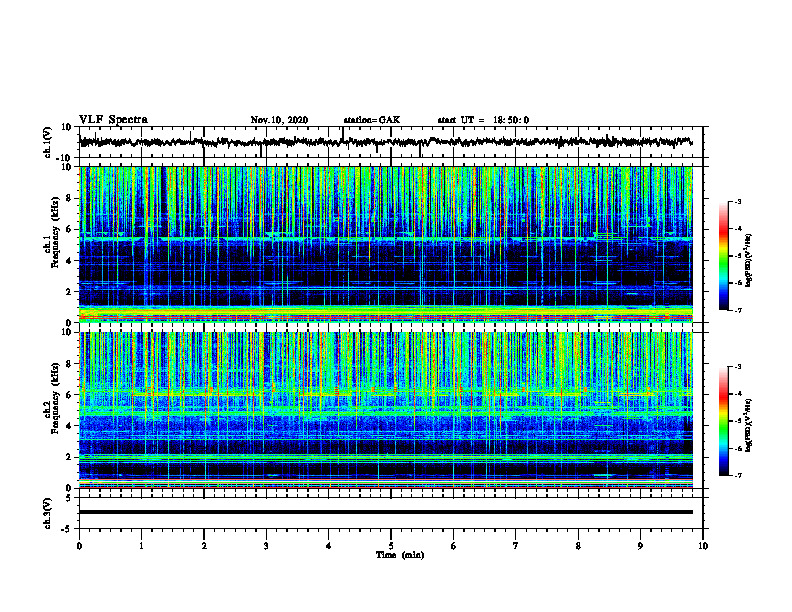Click the time axis tick label '0'
792x612 pixels.
[x=79, y=546]
